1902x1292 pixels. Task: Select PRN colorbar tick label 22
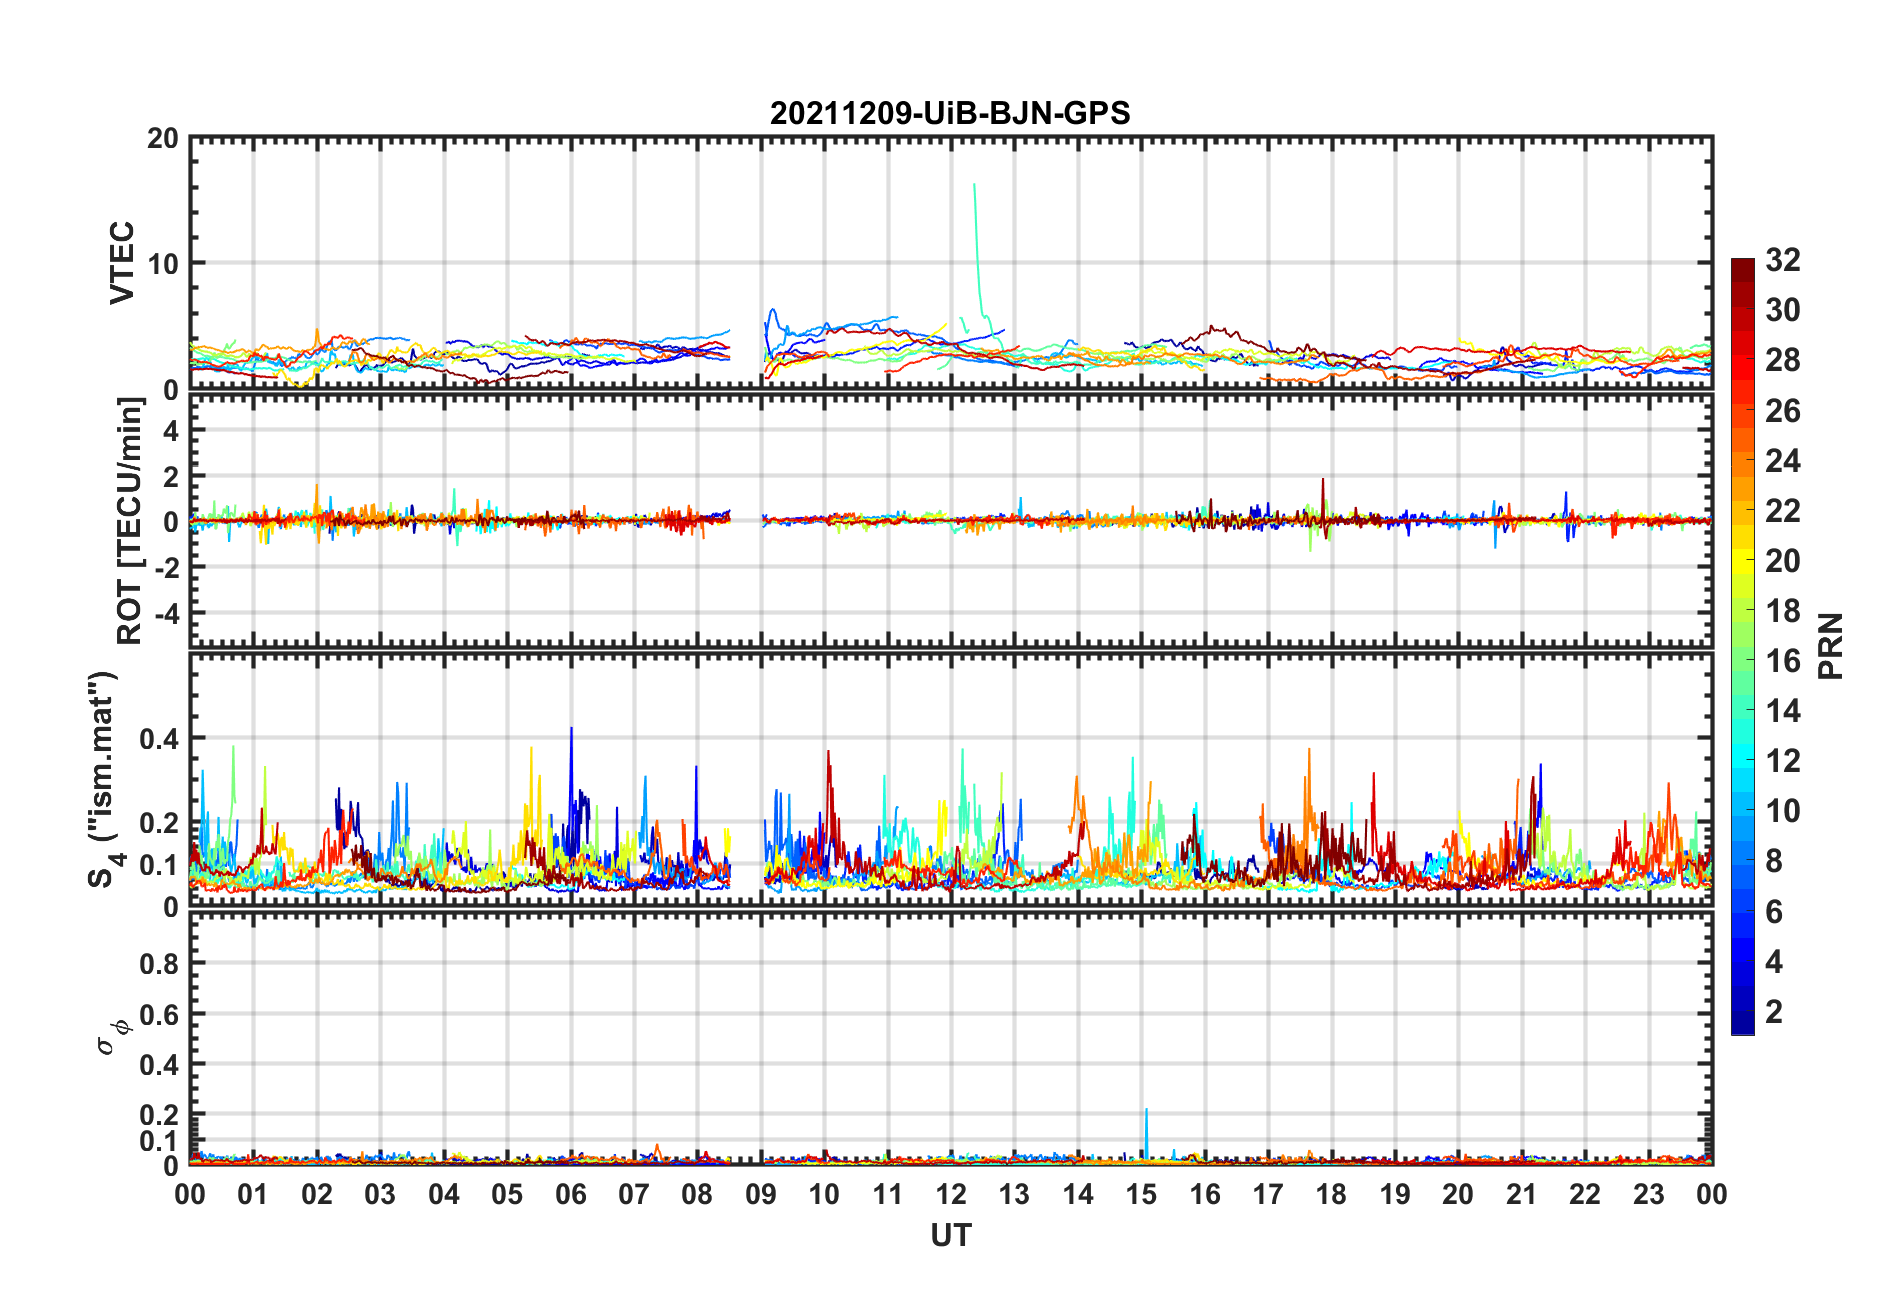pyautogui.click(x=1783, y=510)
